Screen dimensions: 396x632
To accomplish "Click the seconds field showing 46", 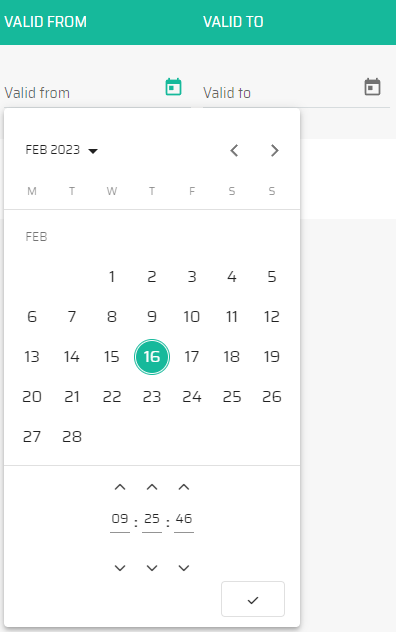I will [184, 519].
